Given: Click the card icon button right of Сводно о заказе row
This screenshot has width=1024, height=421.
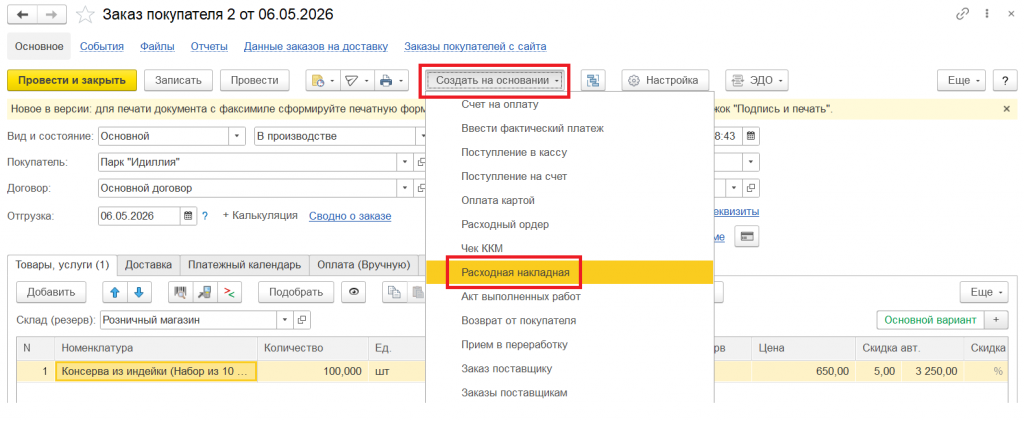Looking at the screenshot, I should (x=746, y=236).
